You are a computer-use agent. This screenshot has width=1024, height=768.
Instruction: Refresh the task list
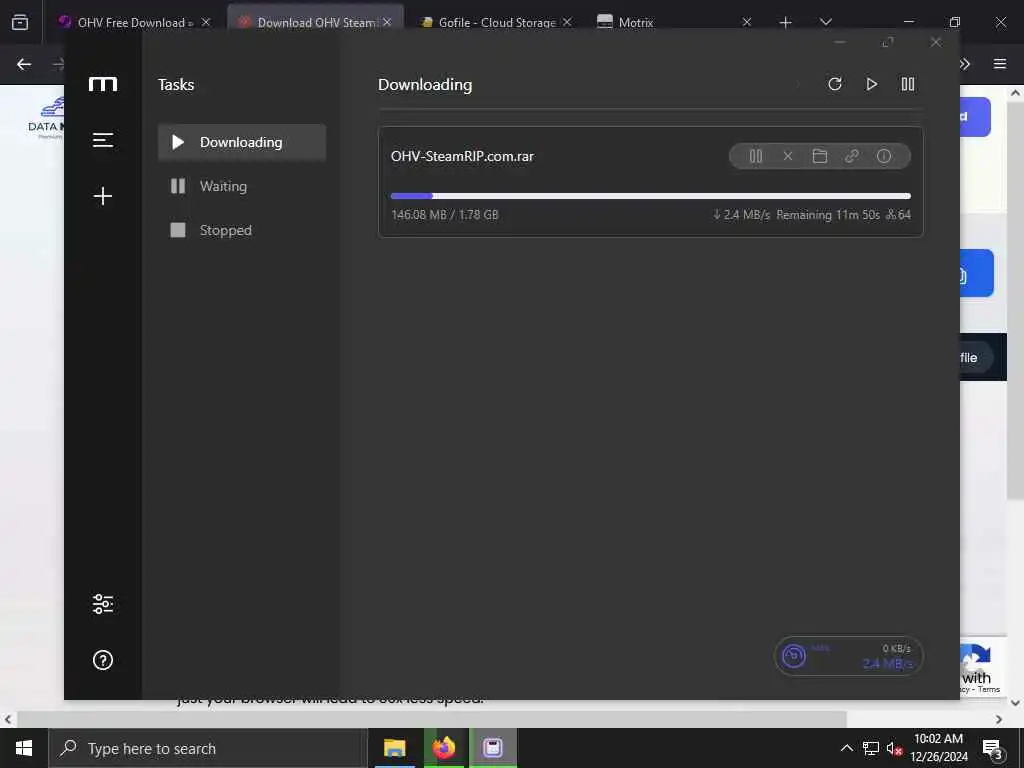click(835, 84)
